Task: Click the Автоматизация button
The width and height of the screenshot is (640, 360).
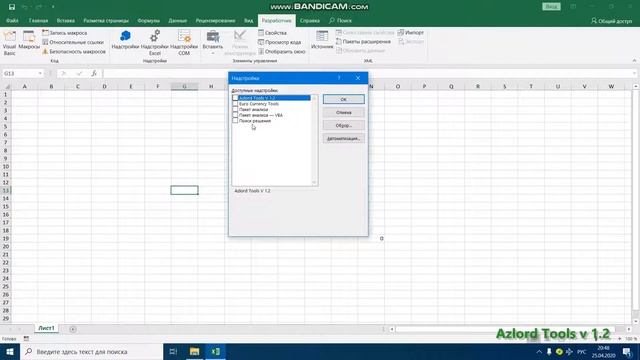Action: 344,138
